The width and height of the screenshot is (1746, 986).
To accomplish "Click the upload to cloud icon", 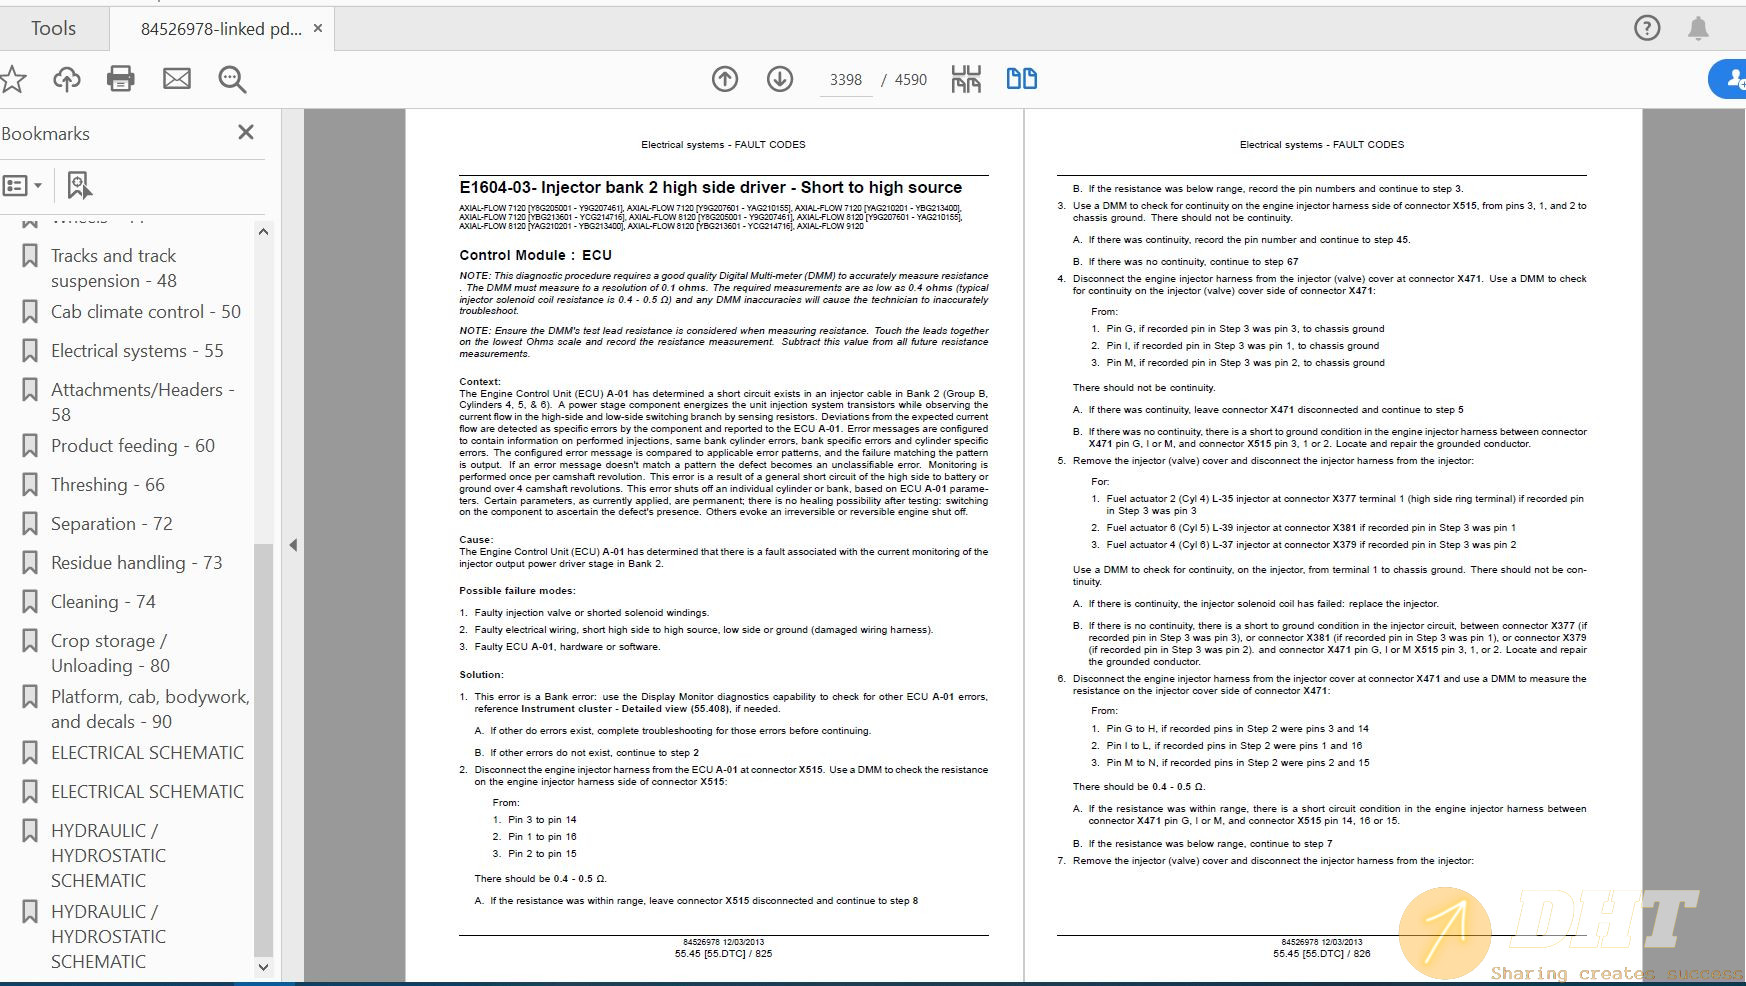I will coord(67,79).
